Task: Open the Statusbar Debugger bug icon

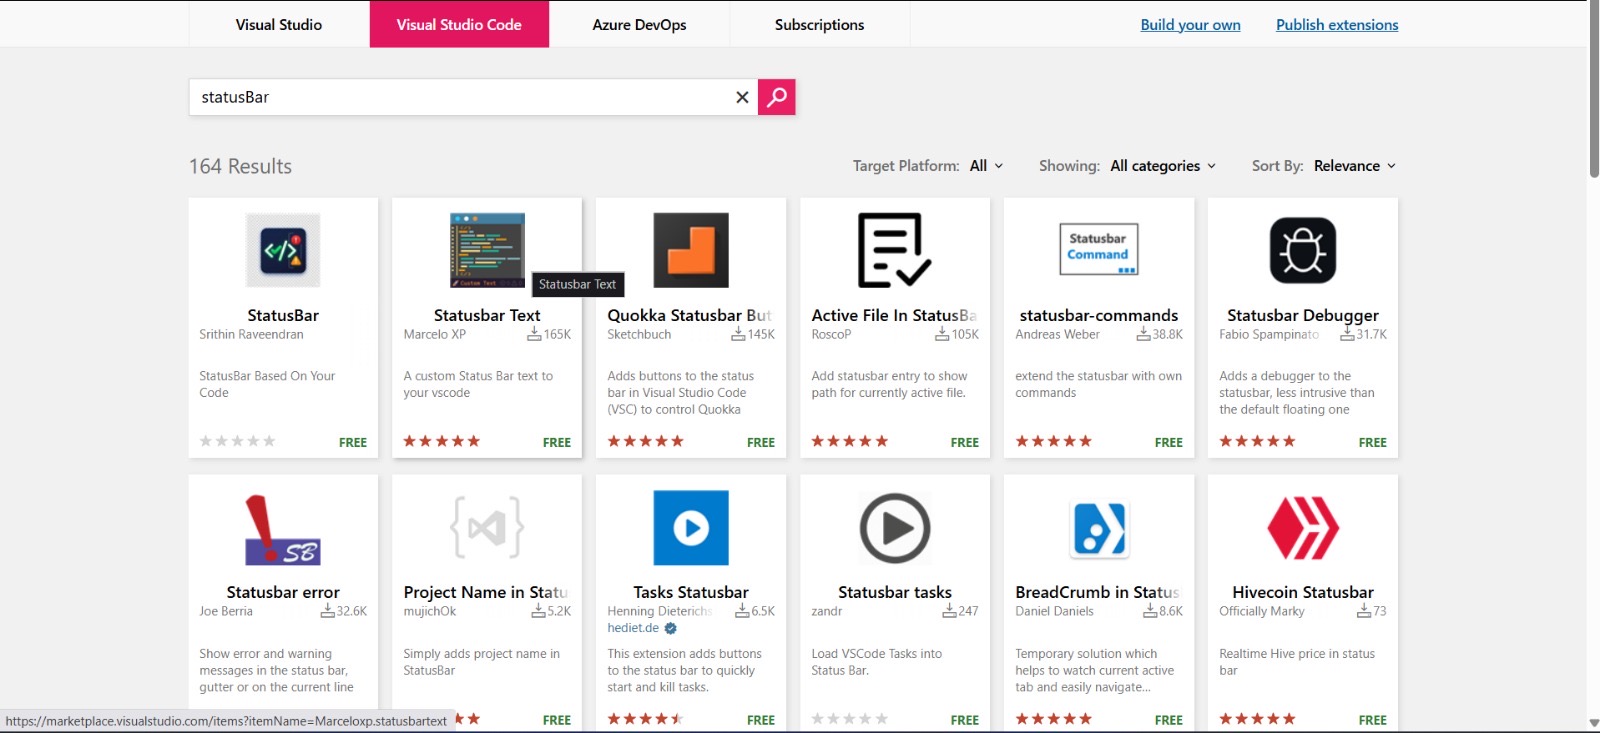Action: tap(1302, 250)
